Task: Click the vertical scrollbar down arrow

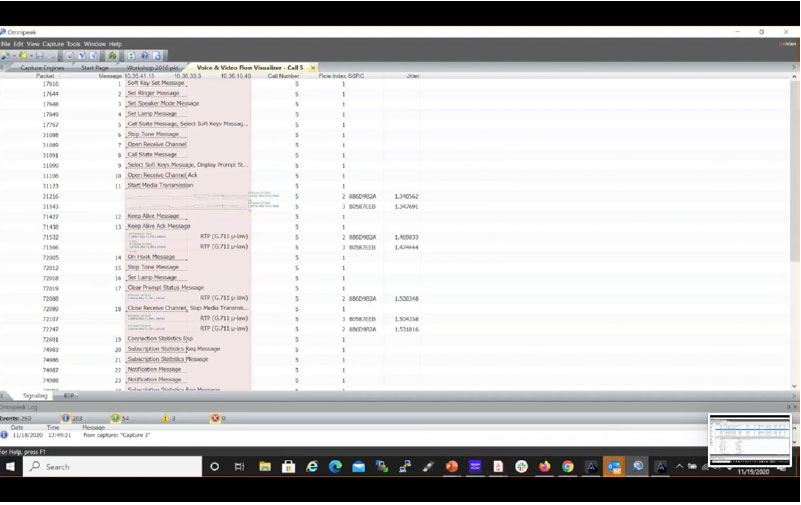Action: (x=795, y=386)
